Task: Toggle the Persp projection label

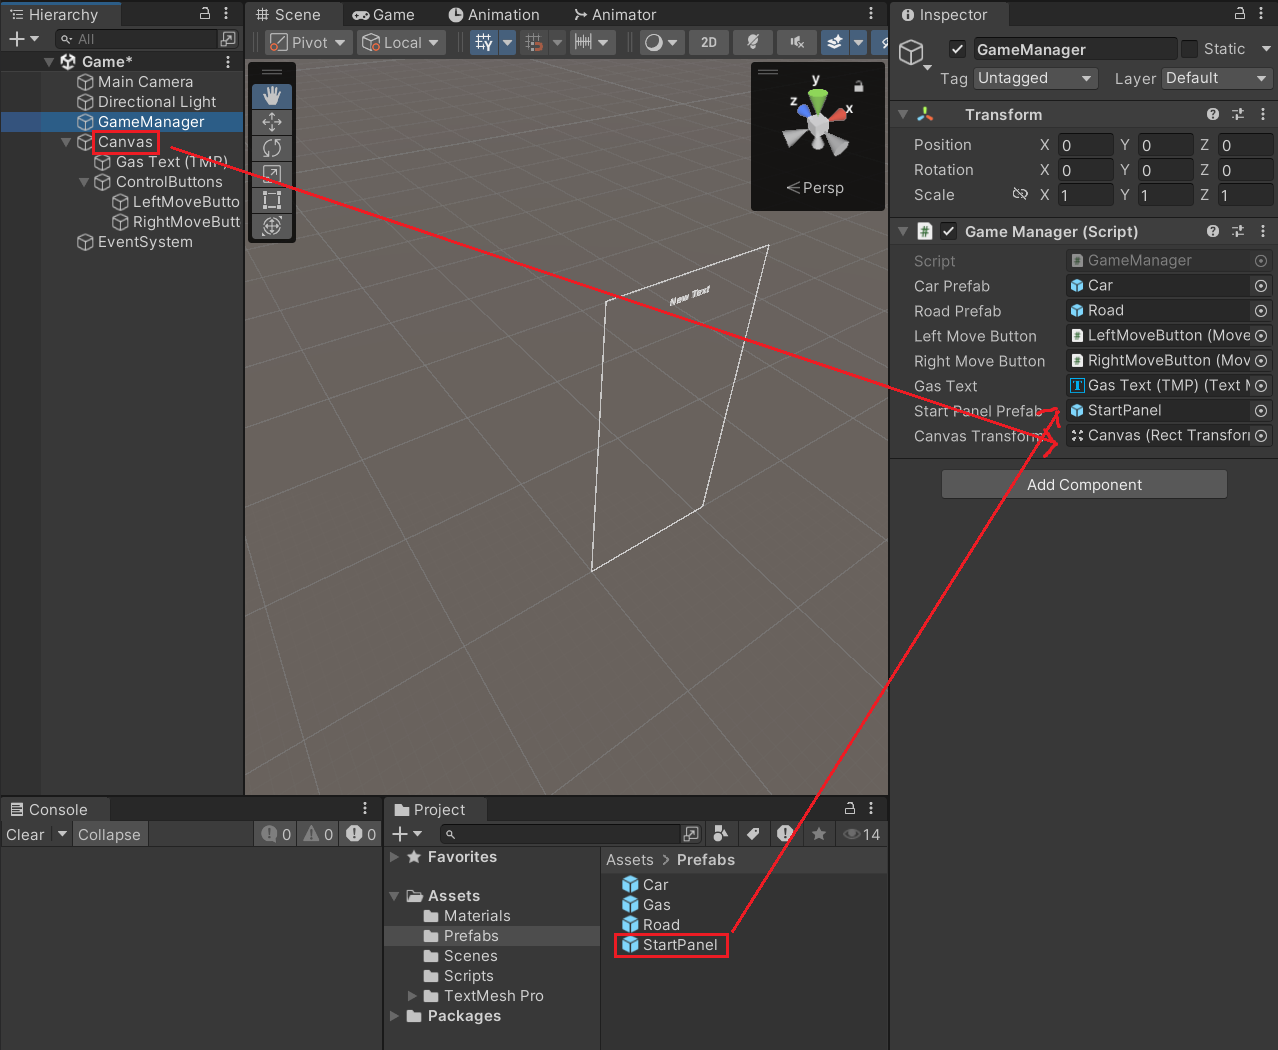Action: point(815,188)
